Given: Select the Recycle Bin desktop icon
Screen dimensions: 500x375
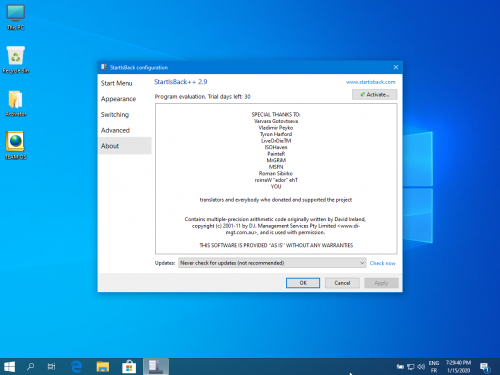Looking at the screenshot, I should [x=16, y=60].
